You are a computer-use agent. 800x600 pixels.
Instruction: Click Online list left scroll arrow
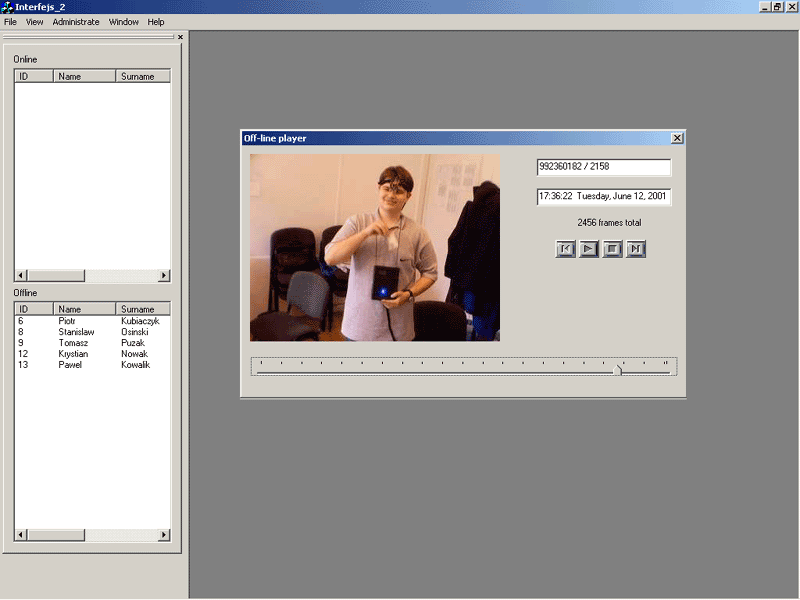click(x=21, y=276)
